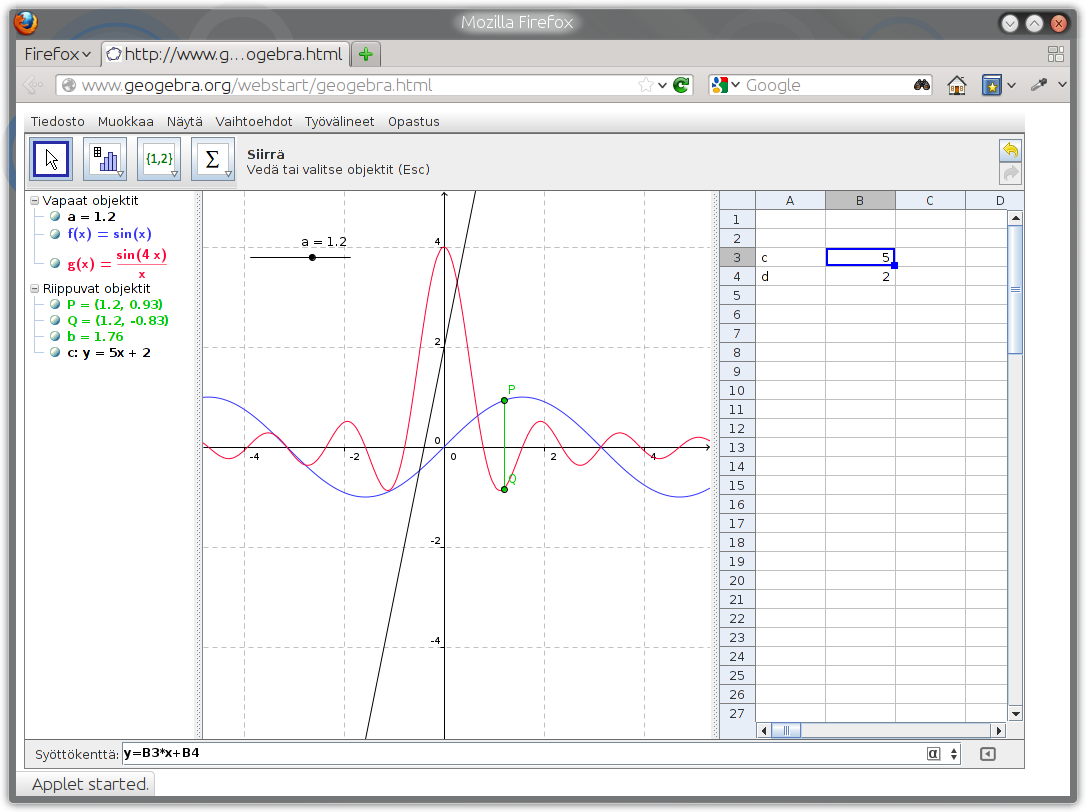Click the pin/tool icon in Firefox toolbar
The width and height of the screenshot is (1086, 812).
point(1039,85)
